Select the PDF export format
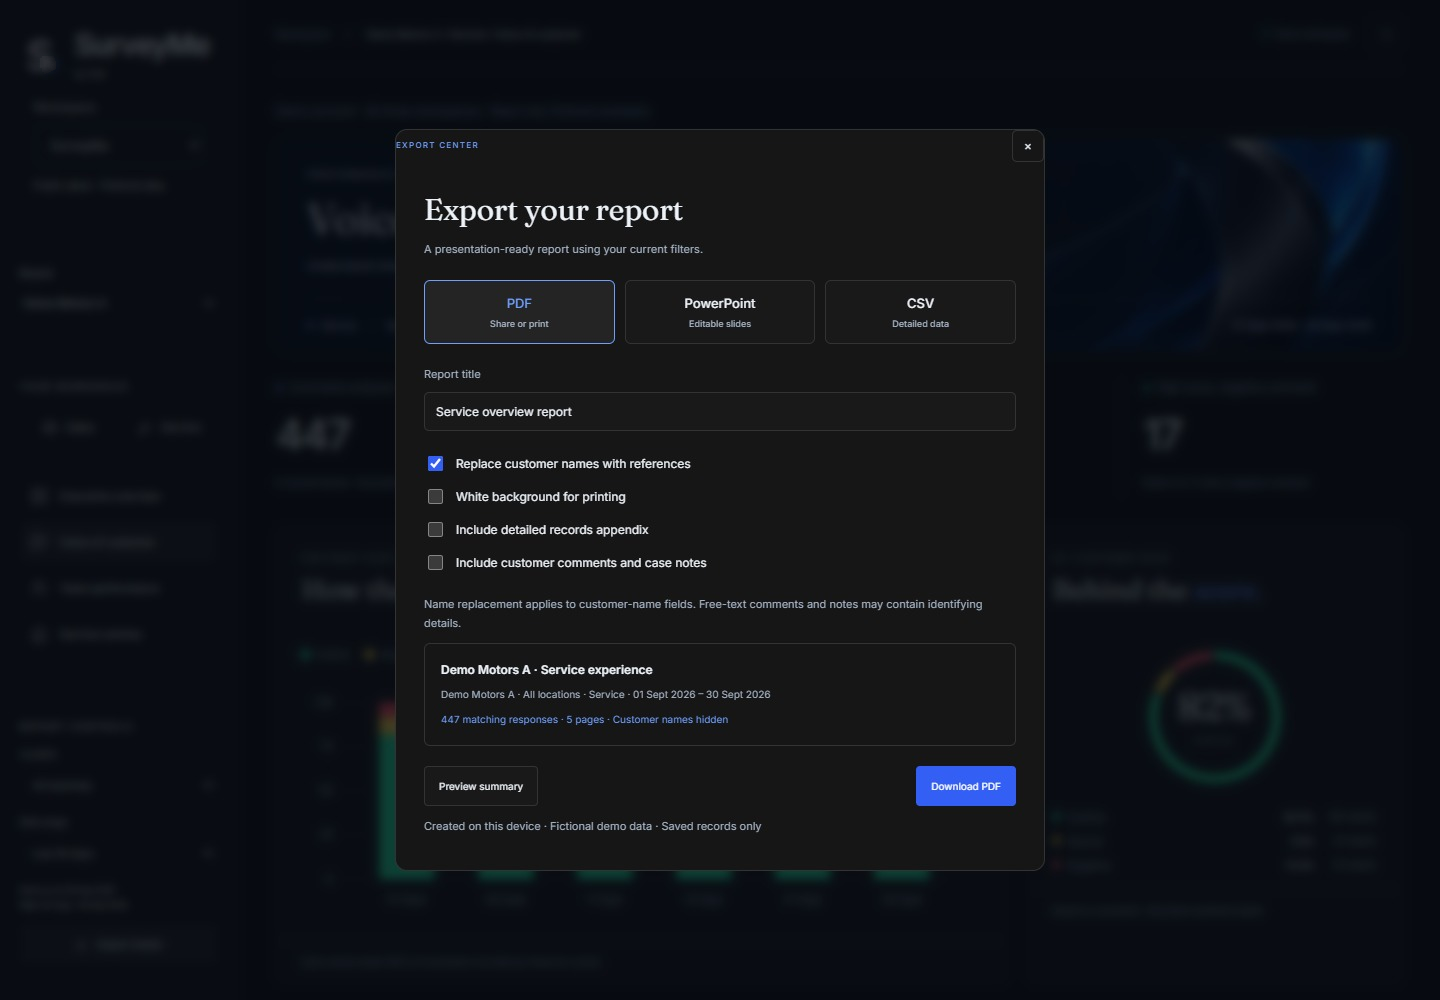Viewport: 1440px width, 1000px height. tap(519, 312)
